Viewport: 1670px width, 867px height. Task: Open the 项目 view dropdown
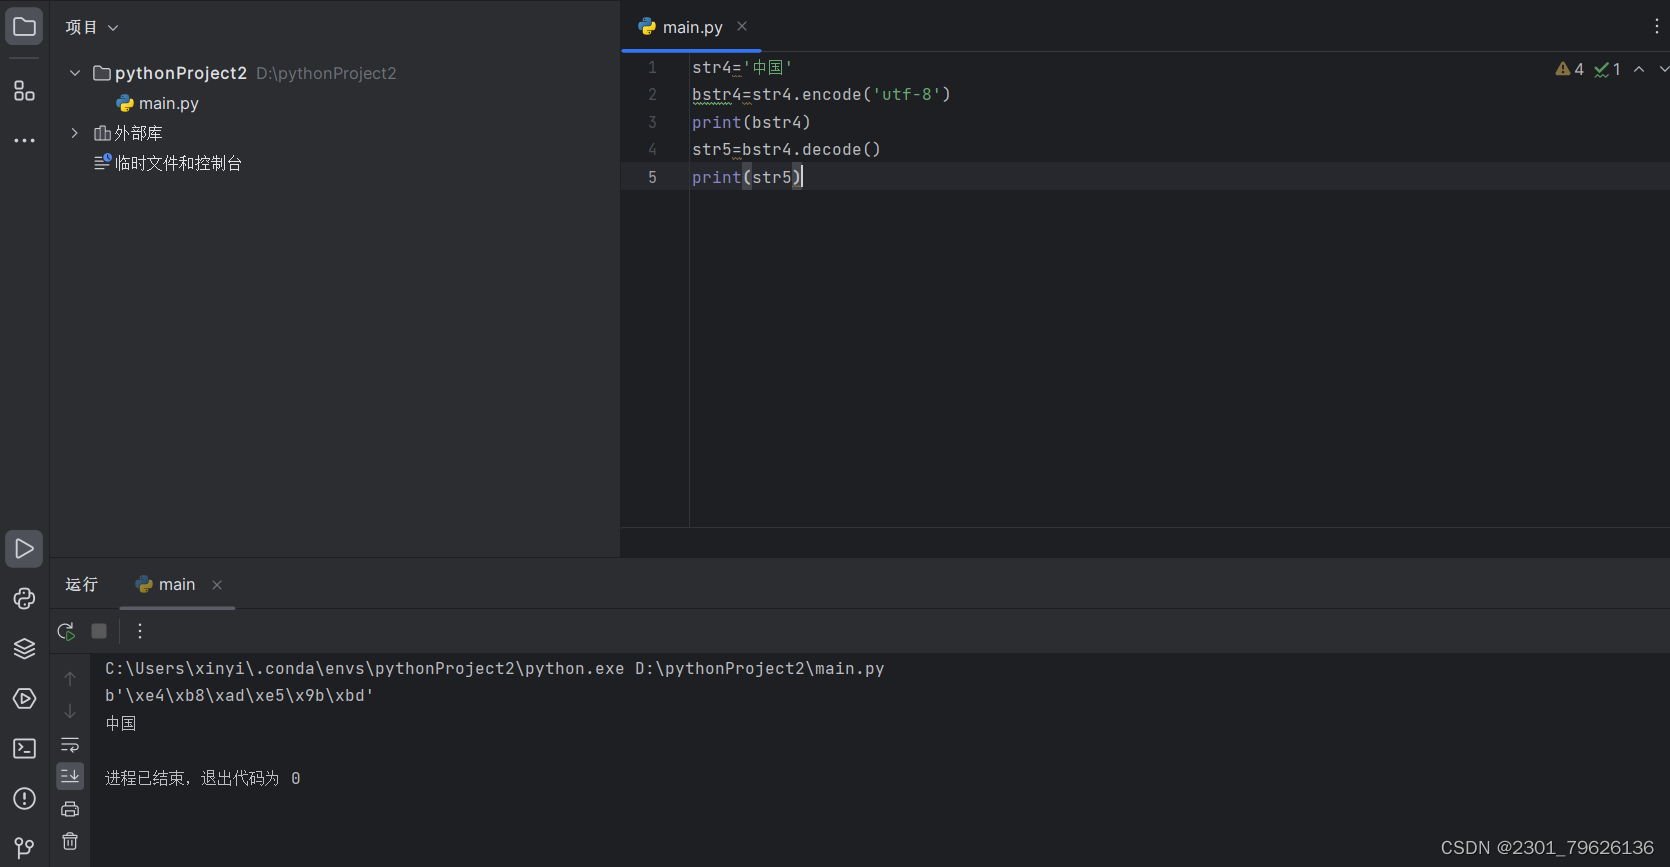pos(92,27)
